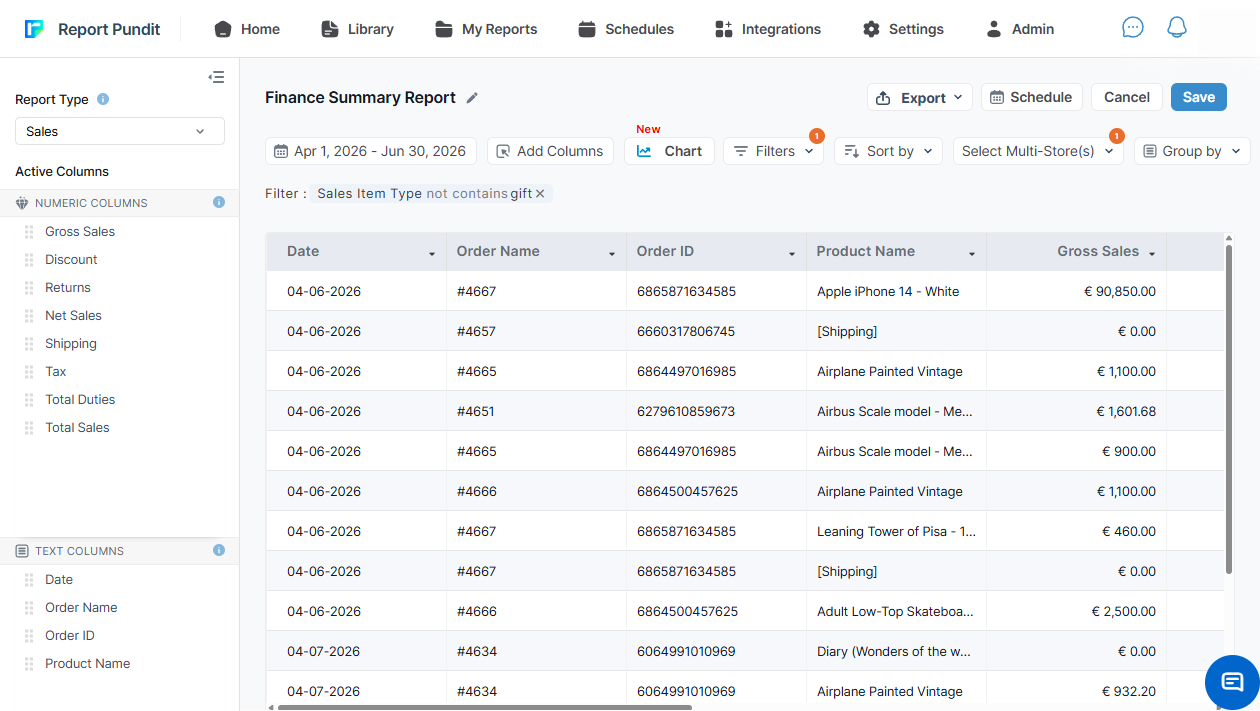Open the Library menu
The width and height of the screenshot is (1260, 711).
[x=357, y=29]
